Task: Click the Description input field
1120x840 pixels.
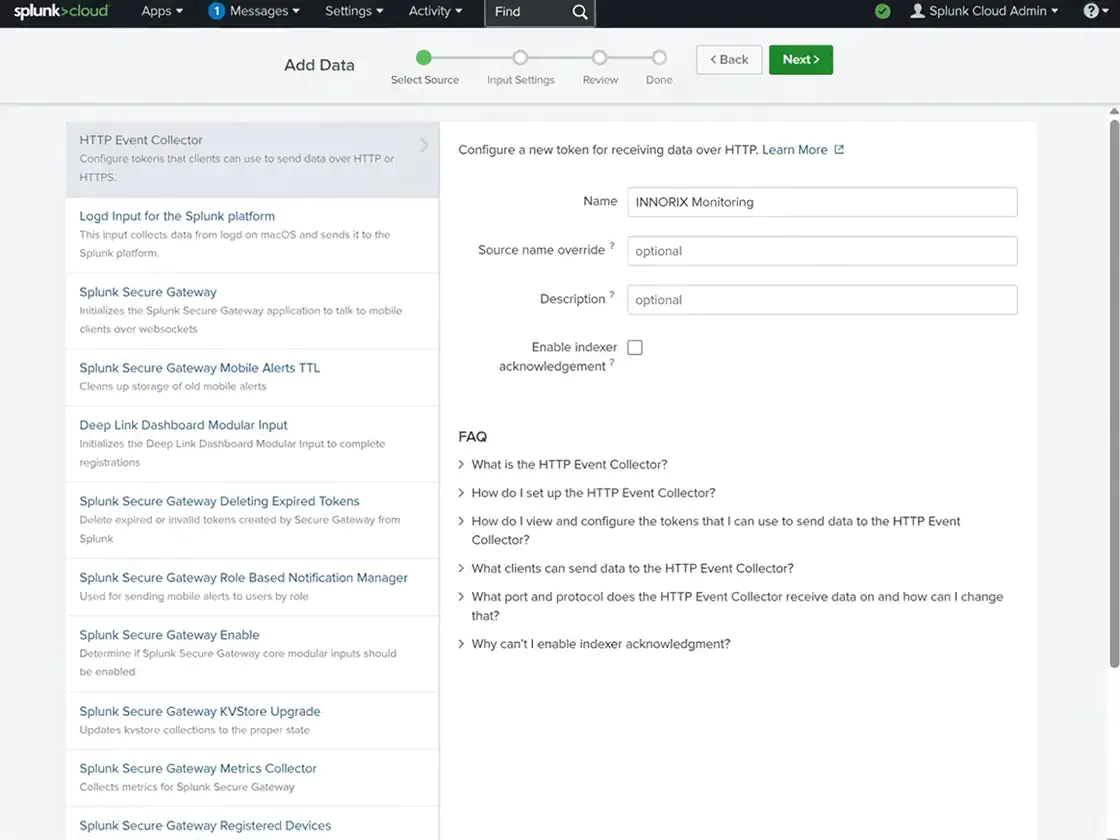Action: tap(822, 300)
